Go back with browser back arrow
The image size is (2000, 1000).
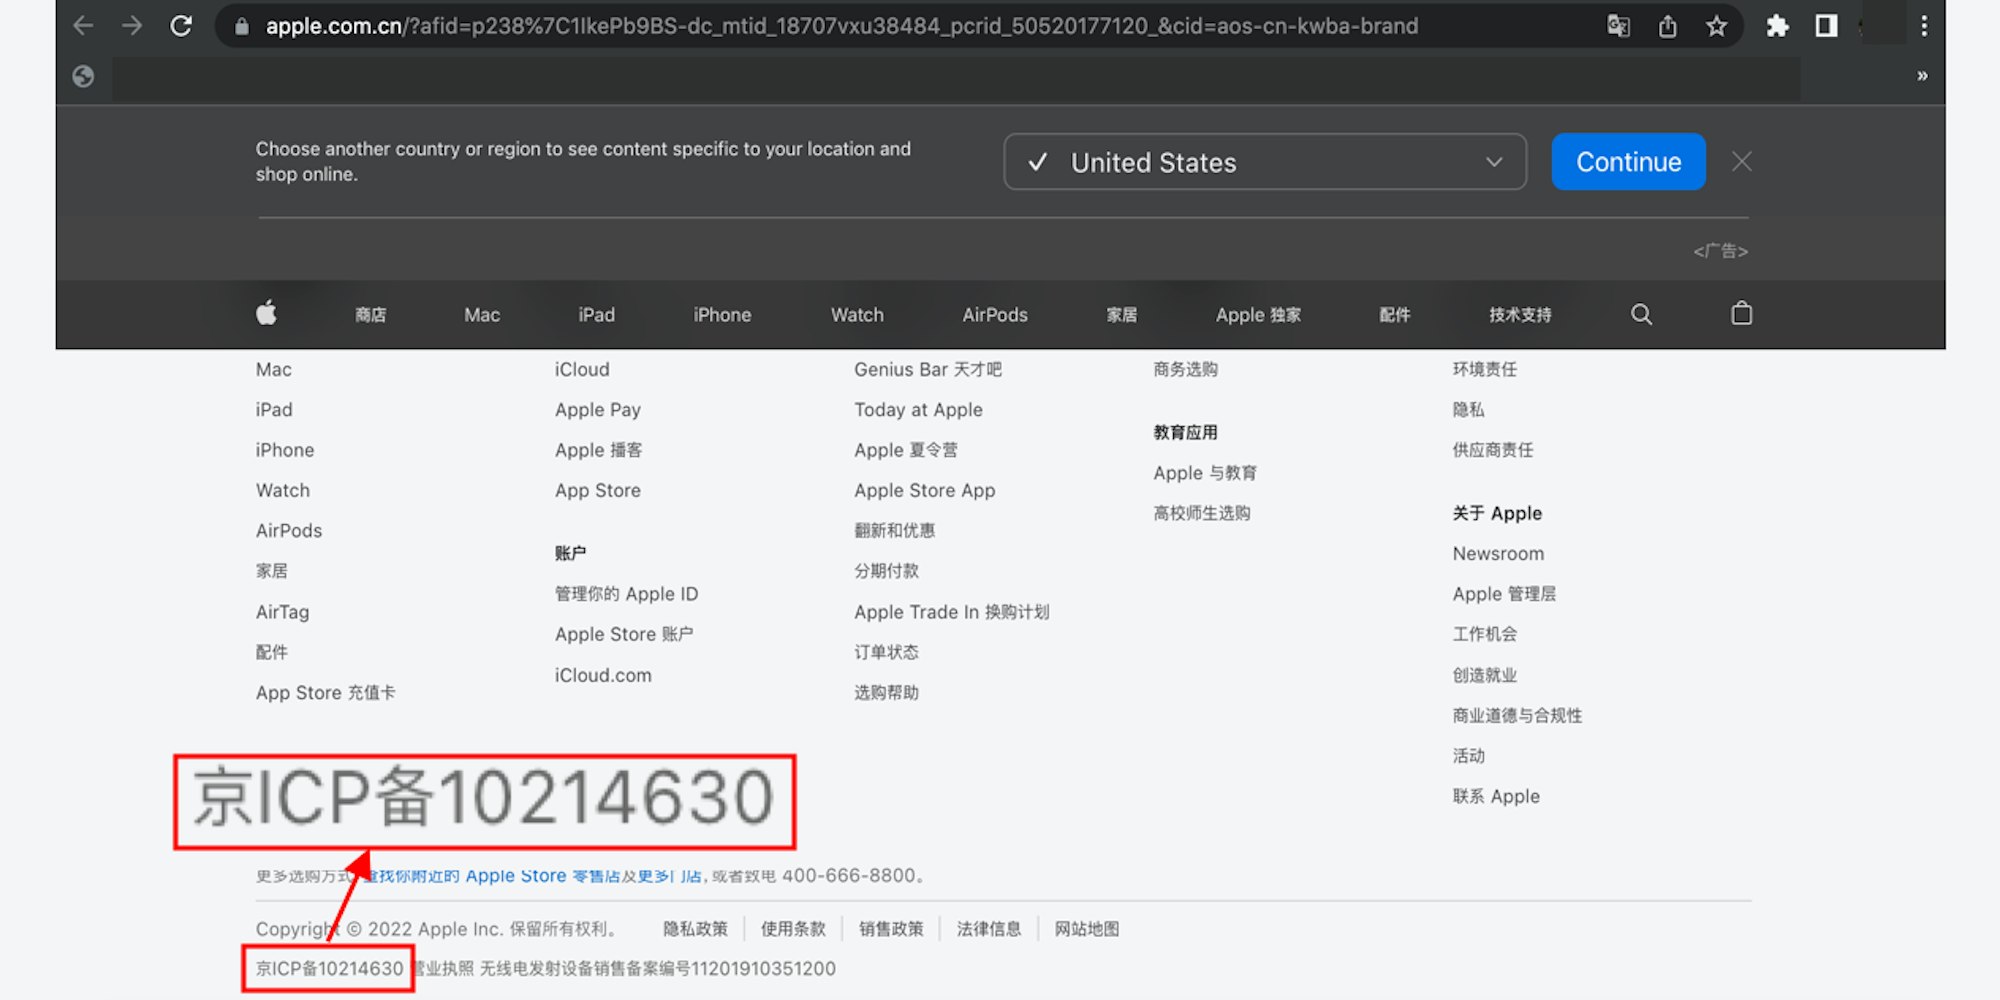83,26
